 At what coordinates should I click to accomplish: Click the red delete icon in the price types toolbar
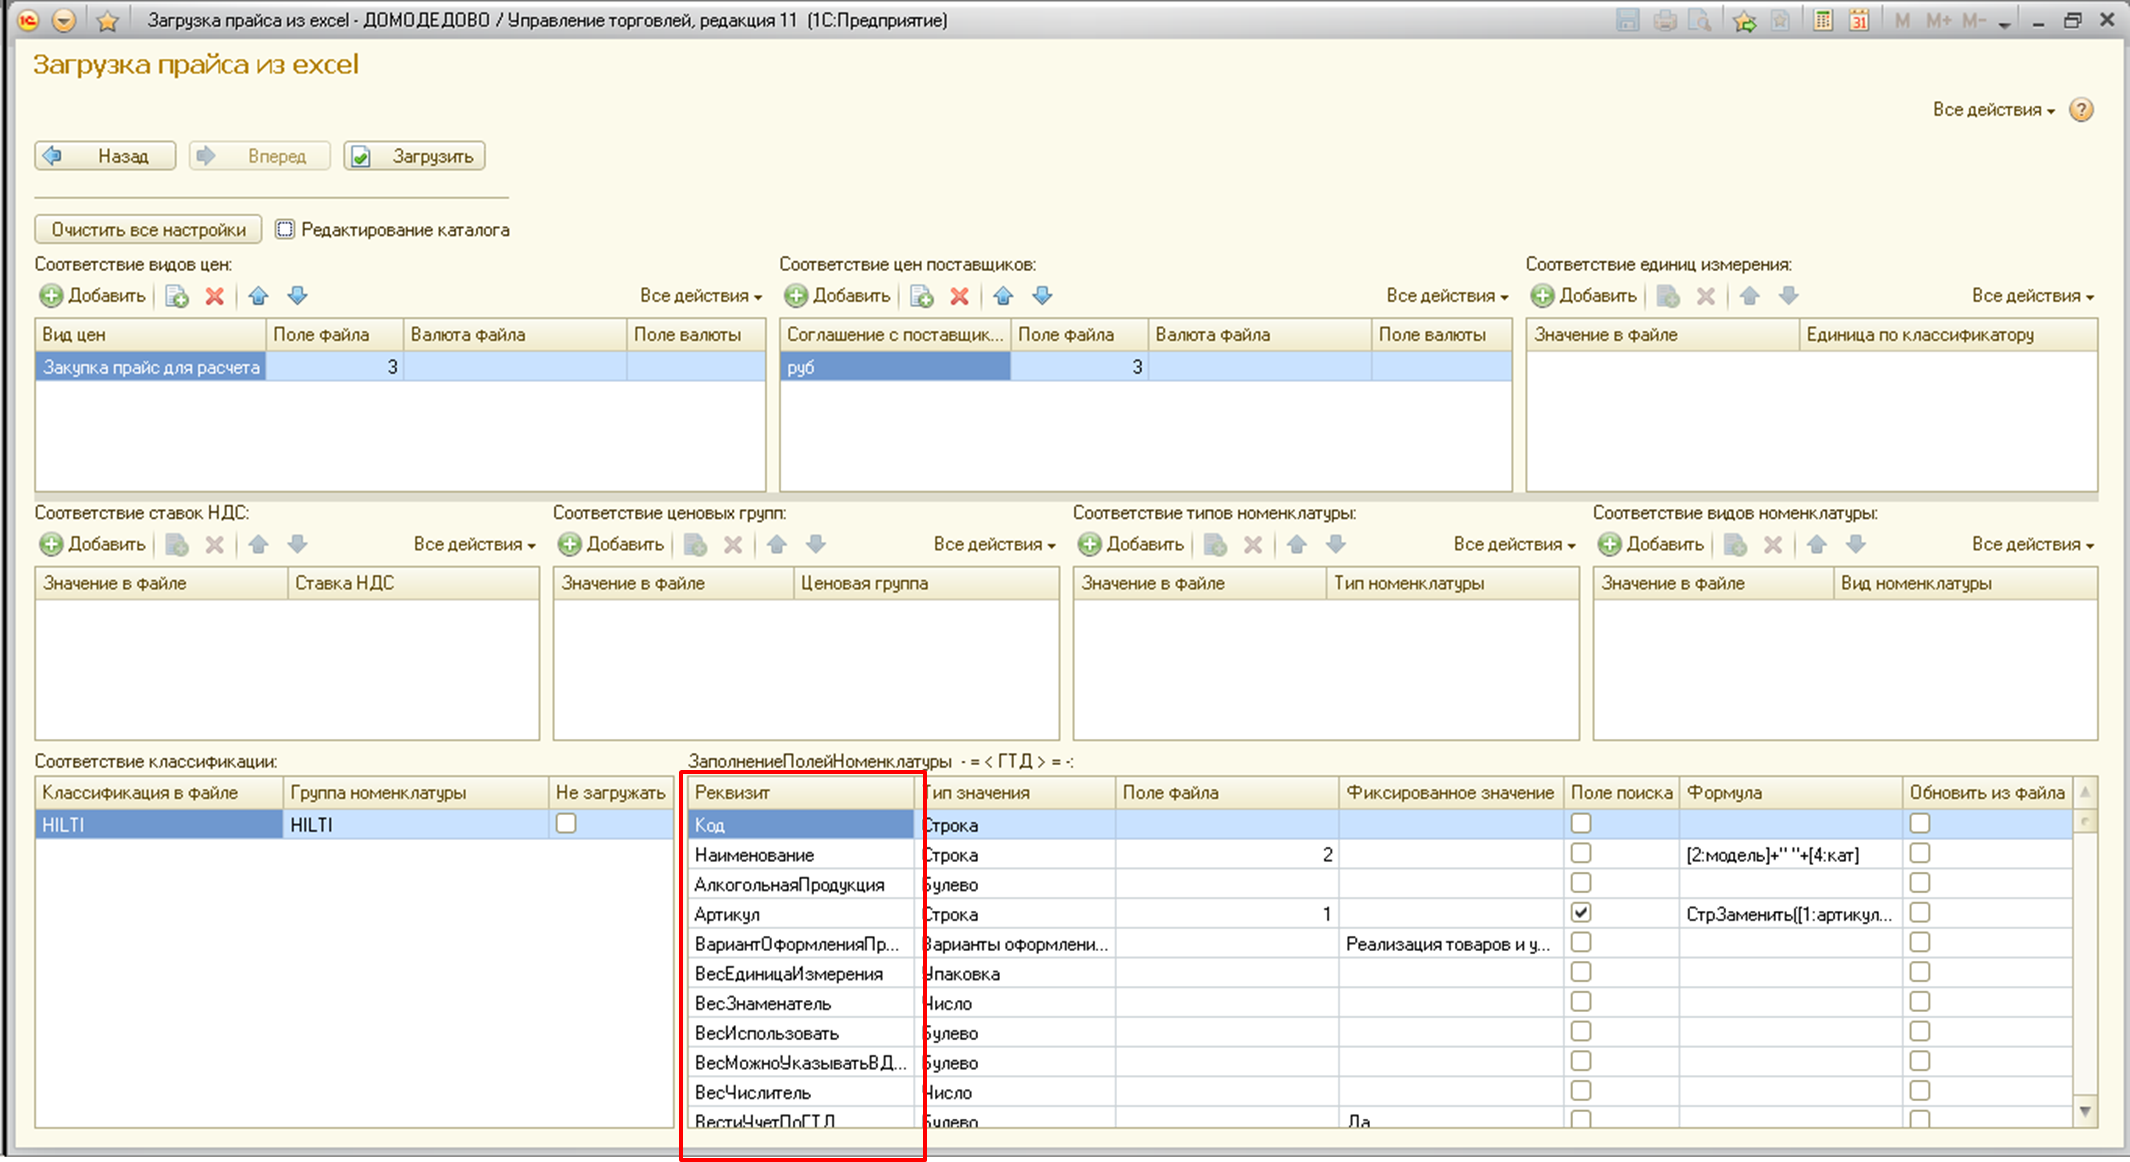(x=214, y=296)
